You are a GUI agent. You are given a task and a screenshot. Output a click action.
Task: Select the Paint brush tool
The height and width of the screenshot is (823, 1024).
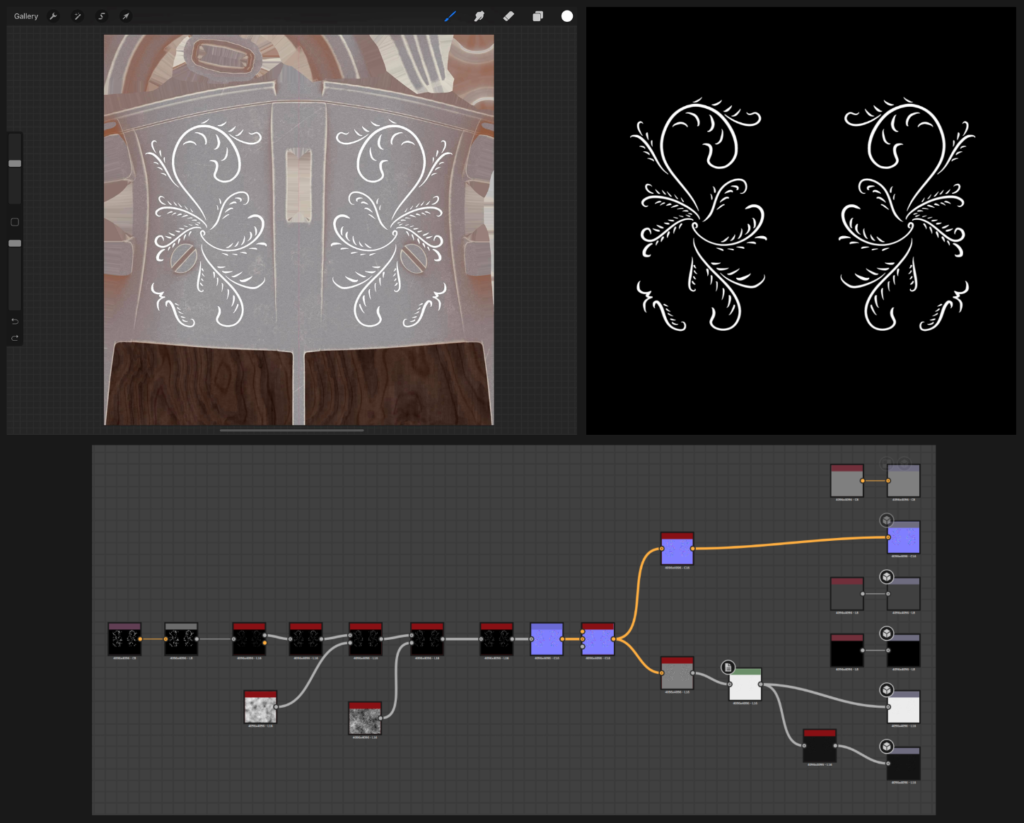pos(450,16)
